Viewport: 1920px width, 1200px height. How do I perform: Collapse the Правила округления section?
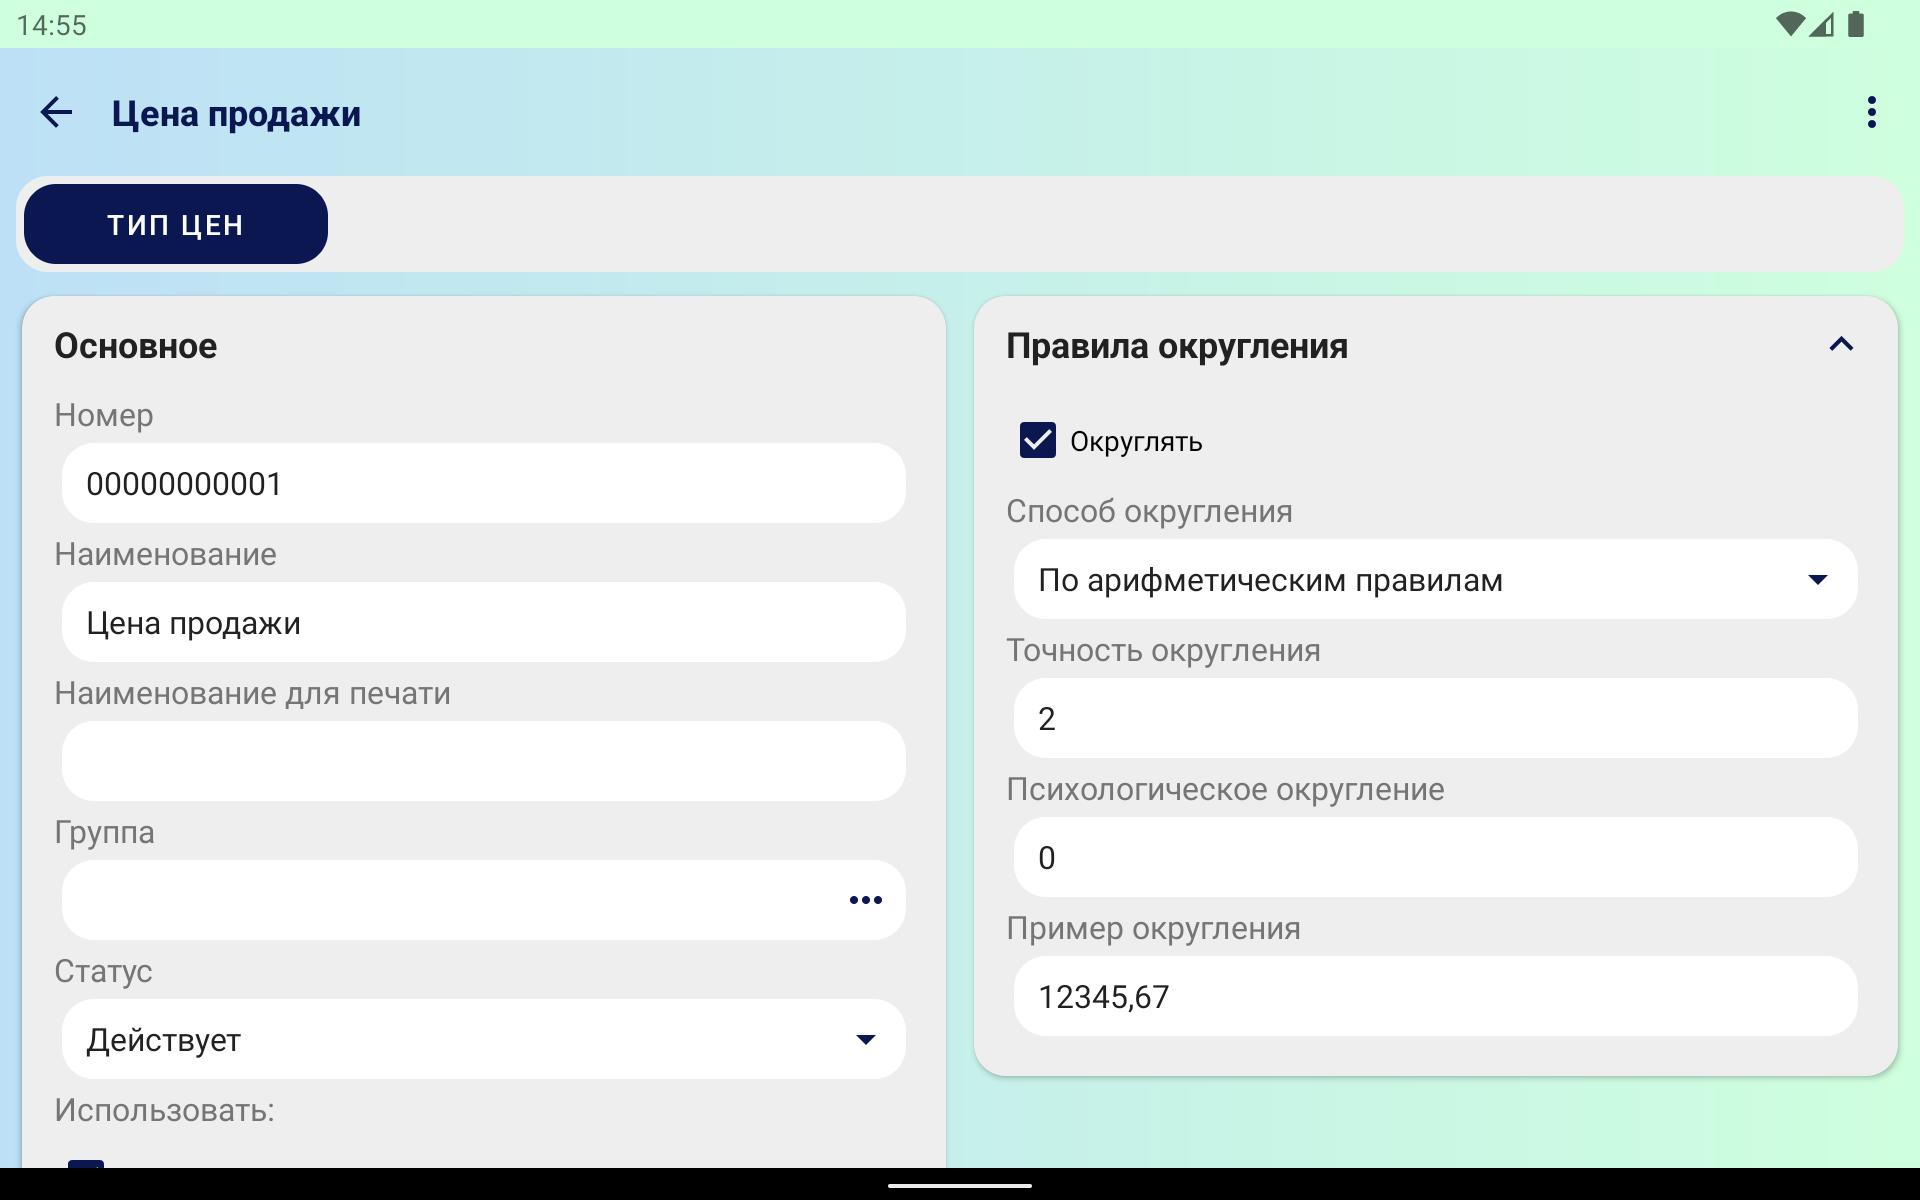coord(1841,345)
